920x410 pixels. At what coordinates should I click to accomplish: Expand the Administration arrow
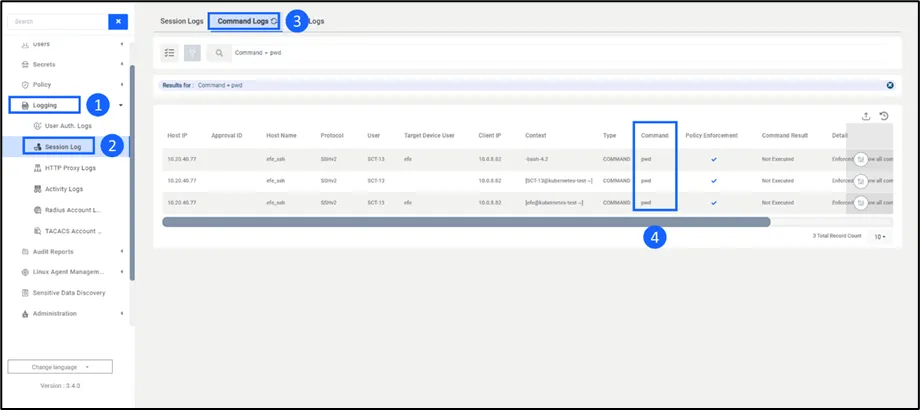[x=122, y=314]
